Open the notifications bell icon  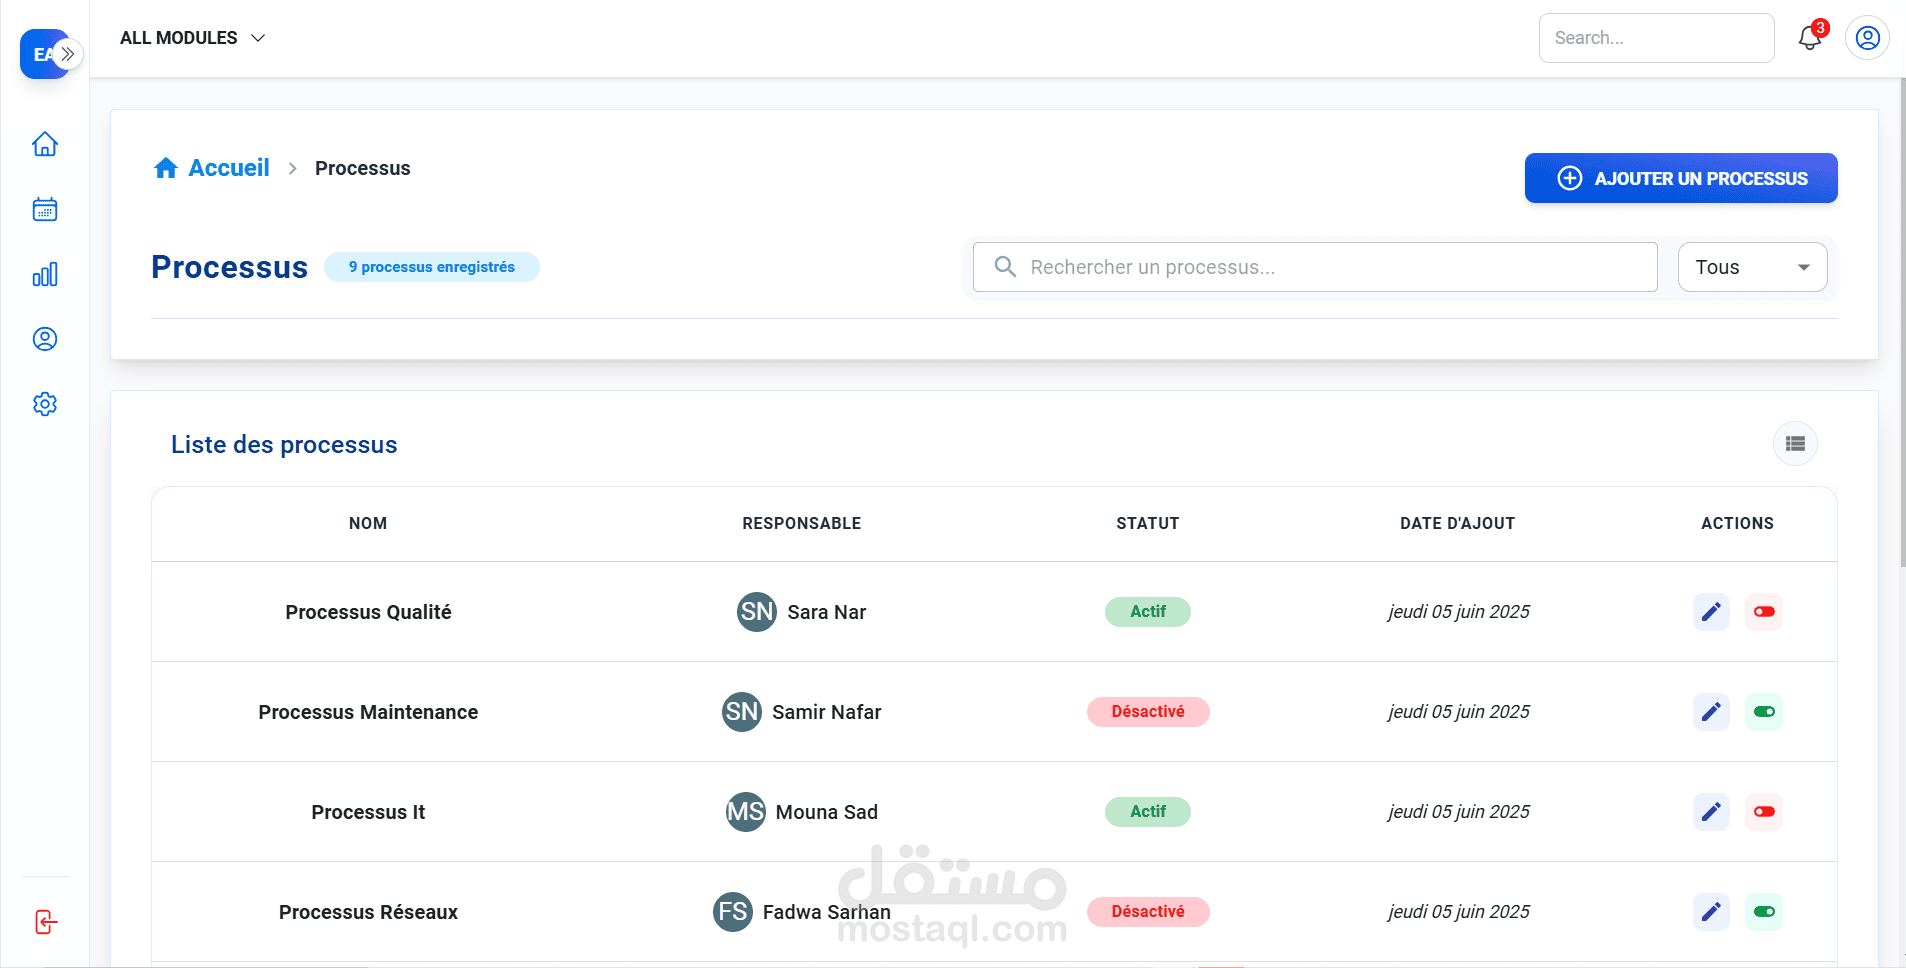click(1810, 38)
